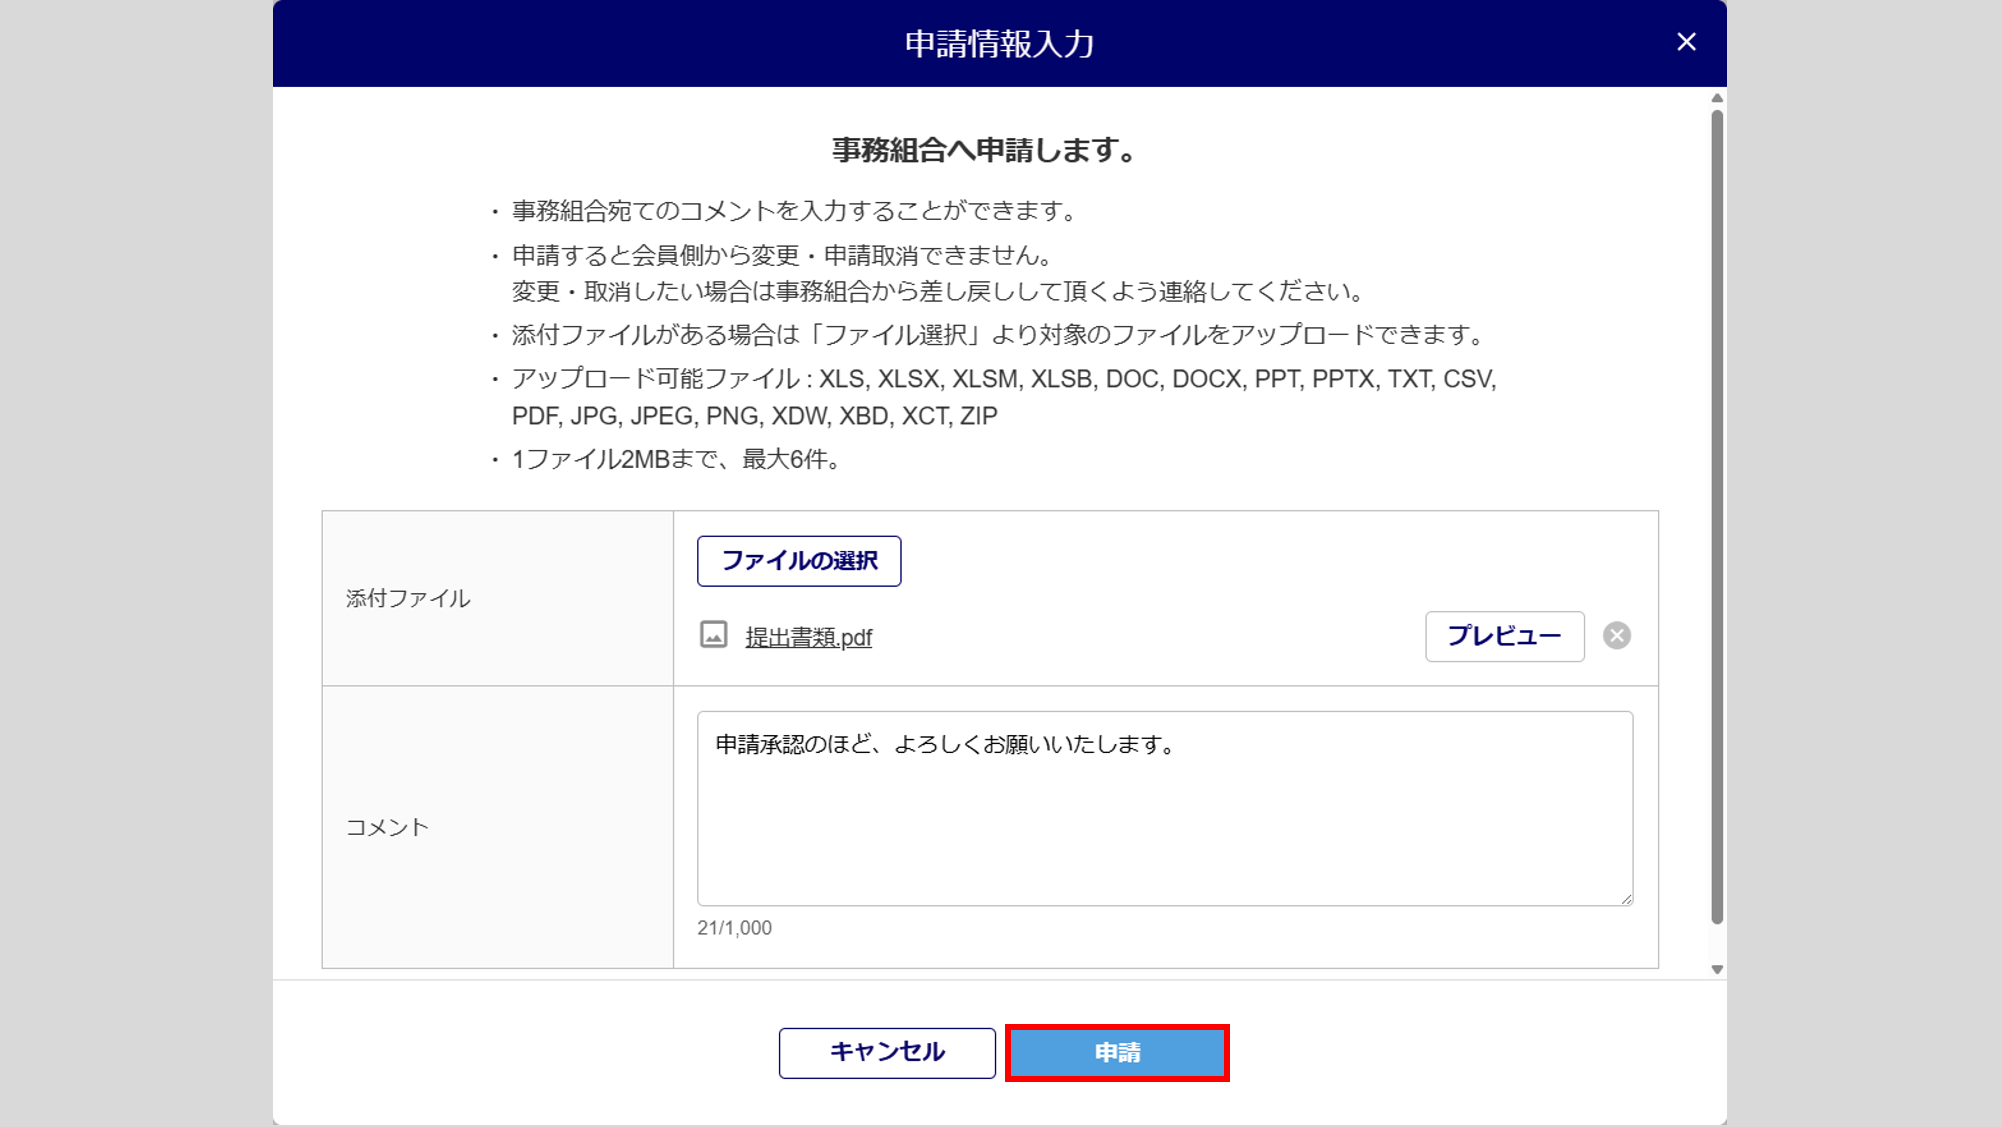Click the 21/1,000 character counter
The width and height of the screenshot is (2002, 1127).
tap(734, 928)
